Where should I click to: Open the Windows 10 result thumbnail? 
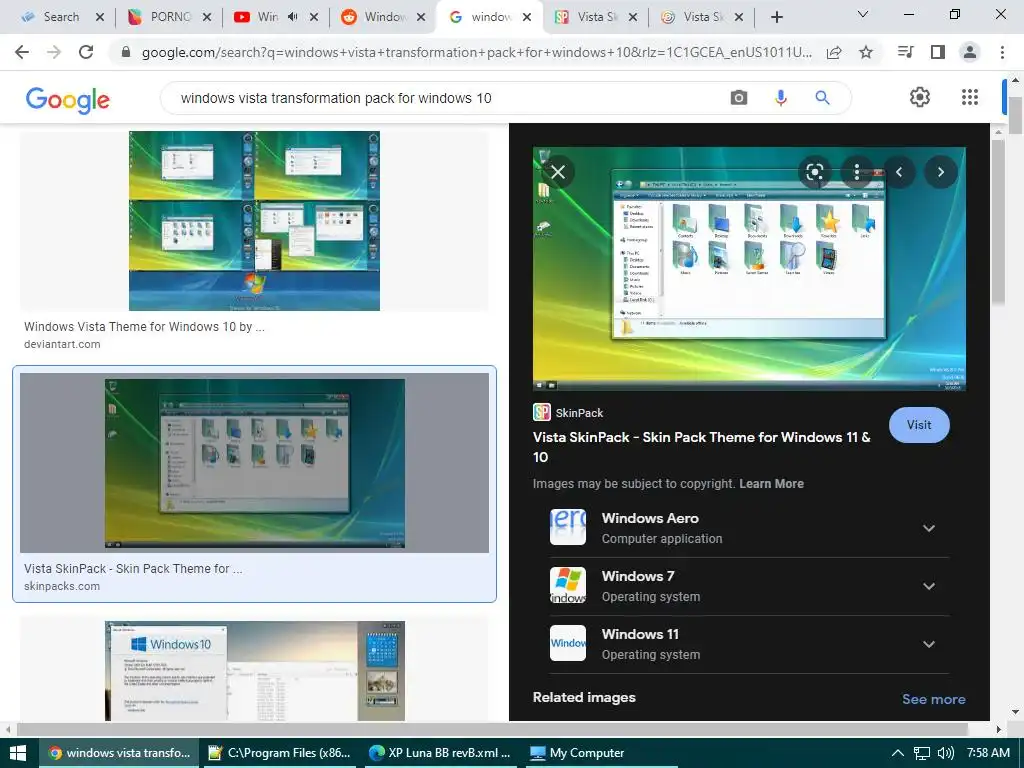click(x=255, y=671)
